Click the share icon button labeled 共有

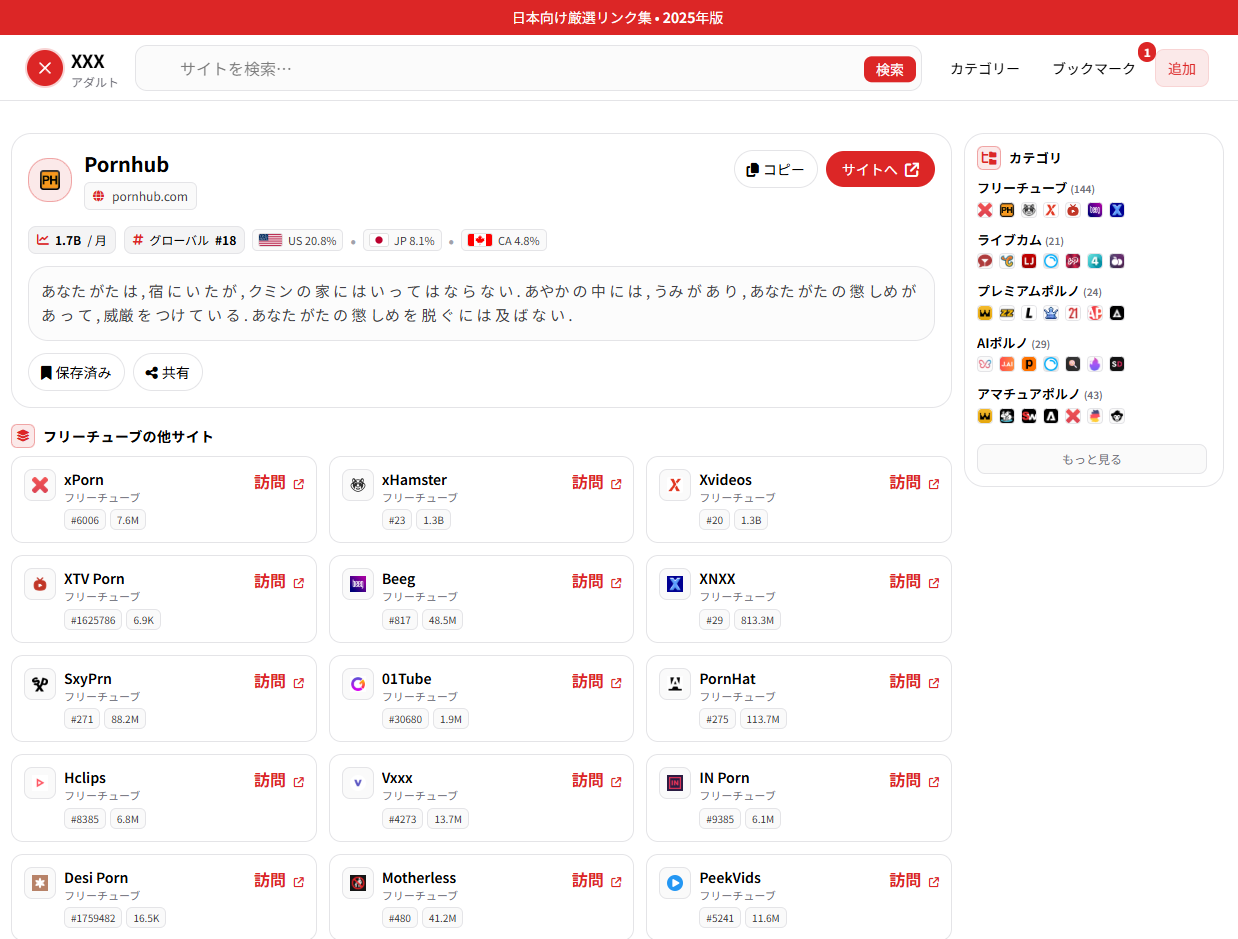click(x=167, y=372)
